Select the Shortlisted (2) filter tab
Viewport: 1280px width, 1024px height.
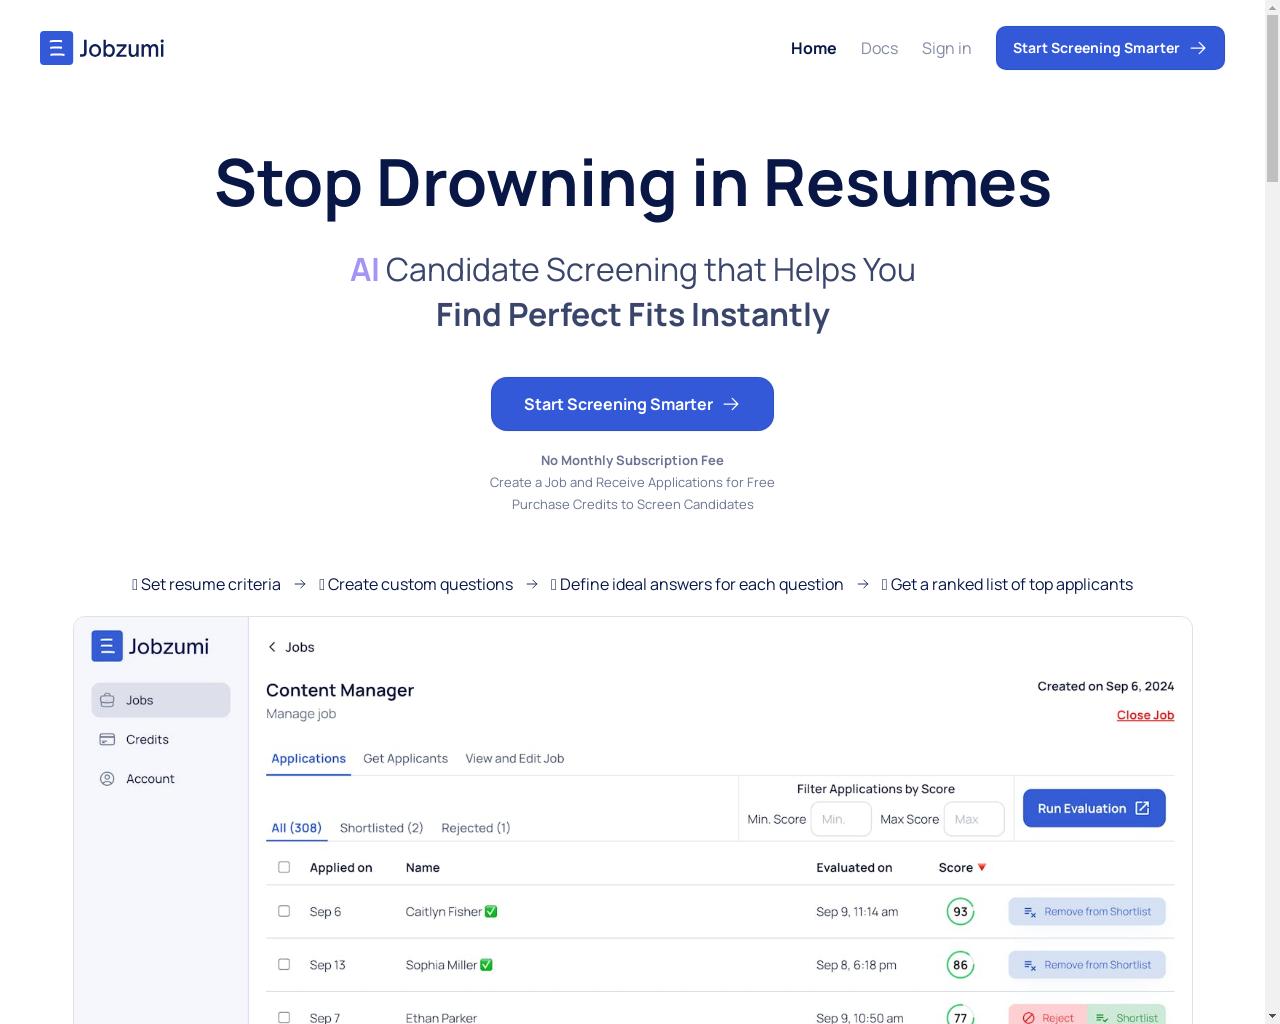click(381, 828)
